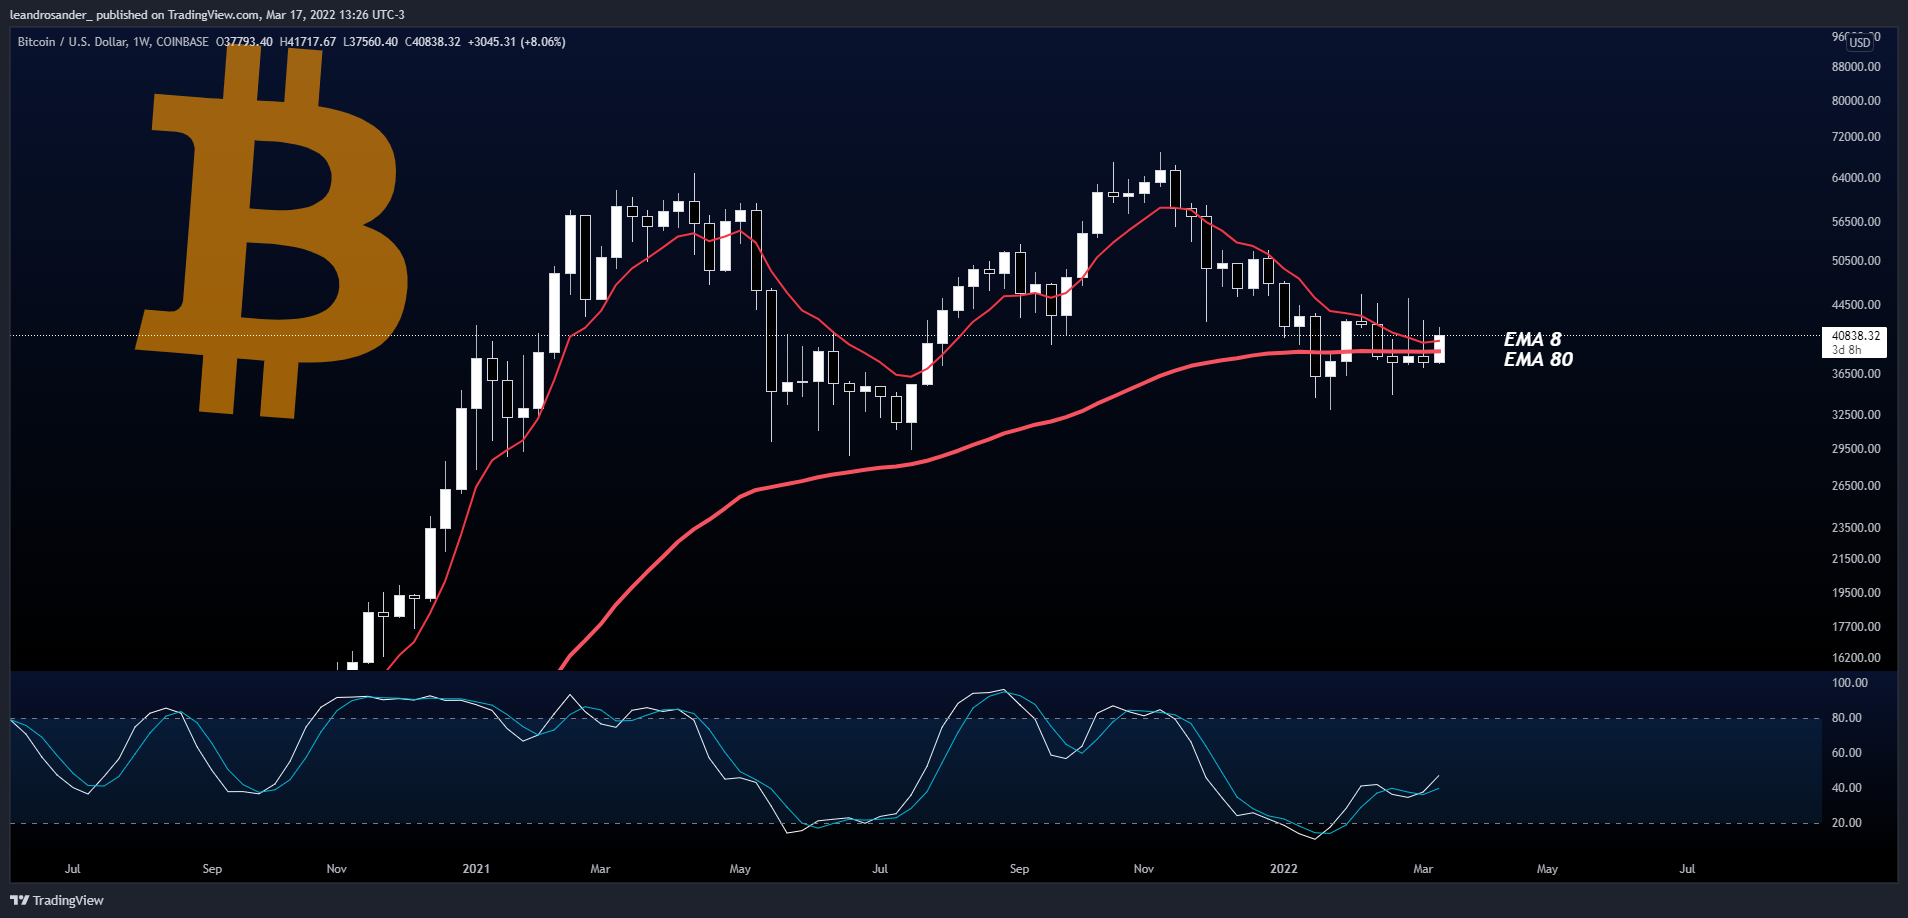Click the 3d 8h bar countdown
Image resolution: width=1908 pixels, height=918 pixels.
(x=1846, y=350)
